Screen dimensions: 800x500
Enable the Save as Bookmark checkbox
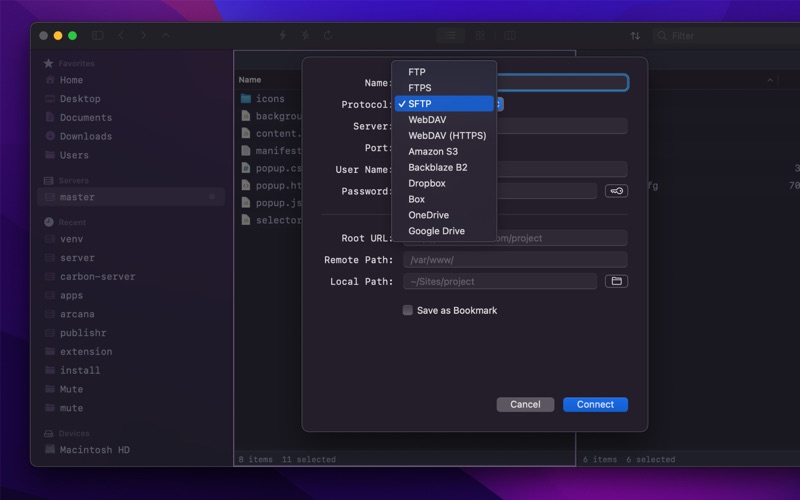point(408,310)
